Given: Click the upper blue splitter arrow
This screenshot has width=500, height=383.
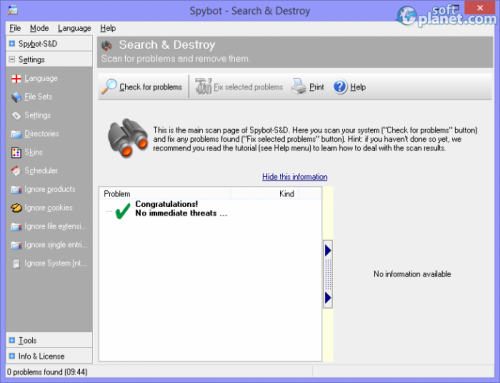Looking at the screenshot, I should click(328, 250).
